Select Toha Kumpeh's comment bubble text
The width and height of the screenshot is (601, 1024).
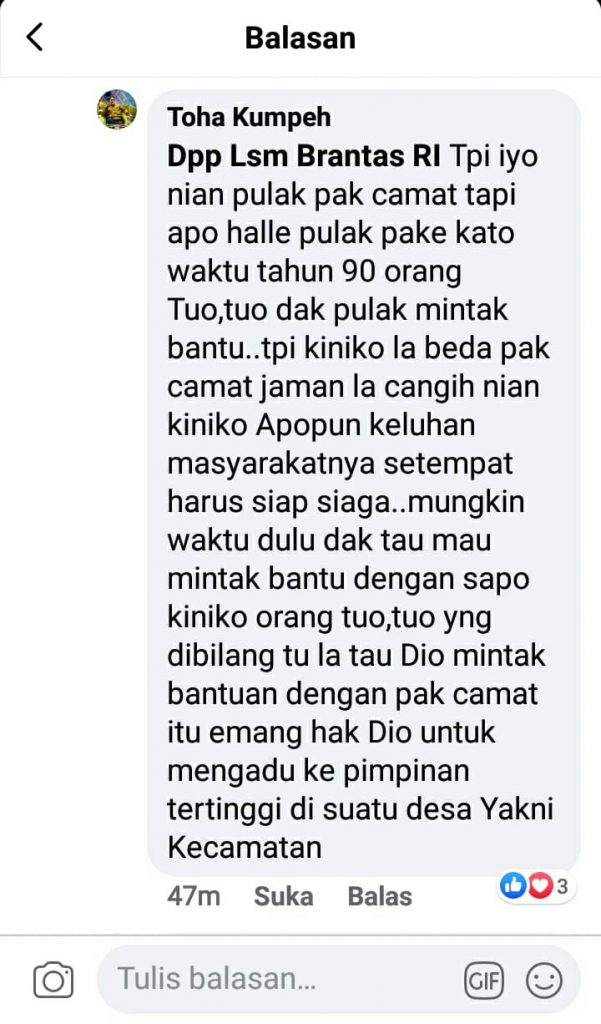[364, 483]
